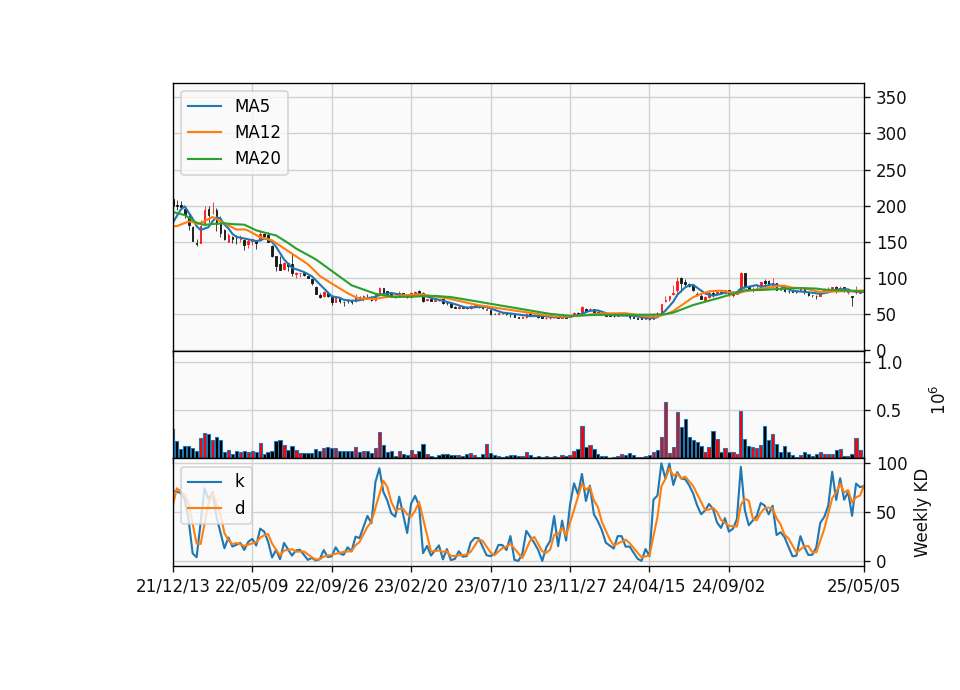Viewport: 960px width, 690px height.
Task: Click the 0.5 volume axis label
Action: coord(889,411)
